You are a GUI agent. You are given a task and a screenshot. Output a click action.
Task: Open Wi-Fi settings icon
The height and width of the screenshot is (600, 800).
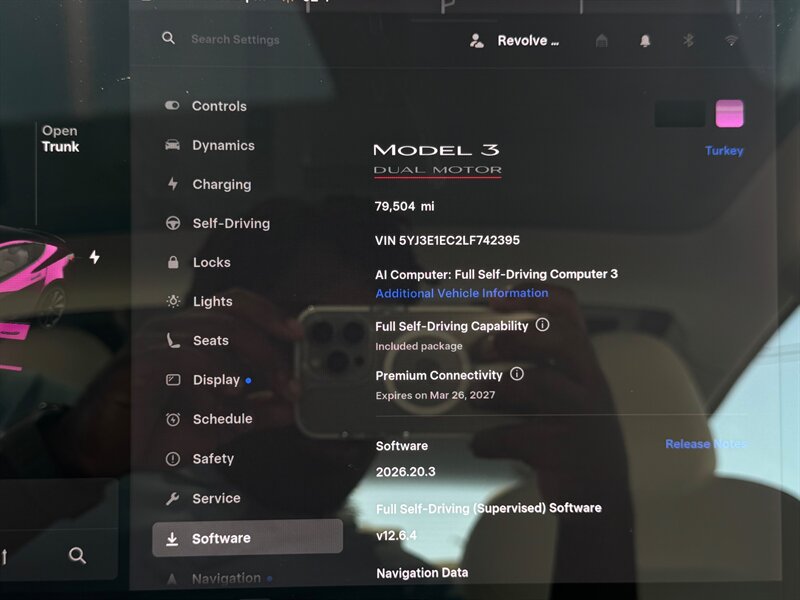coord(731,40)
